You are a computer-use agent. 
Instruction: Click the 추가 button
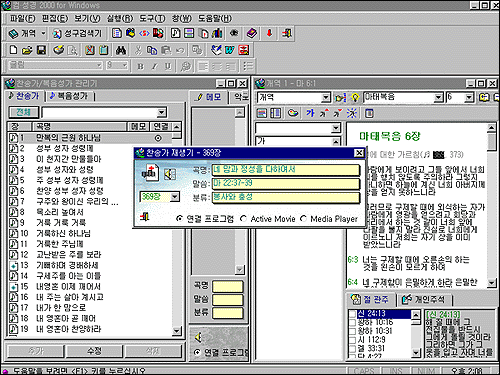[x=35, y=351]
